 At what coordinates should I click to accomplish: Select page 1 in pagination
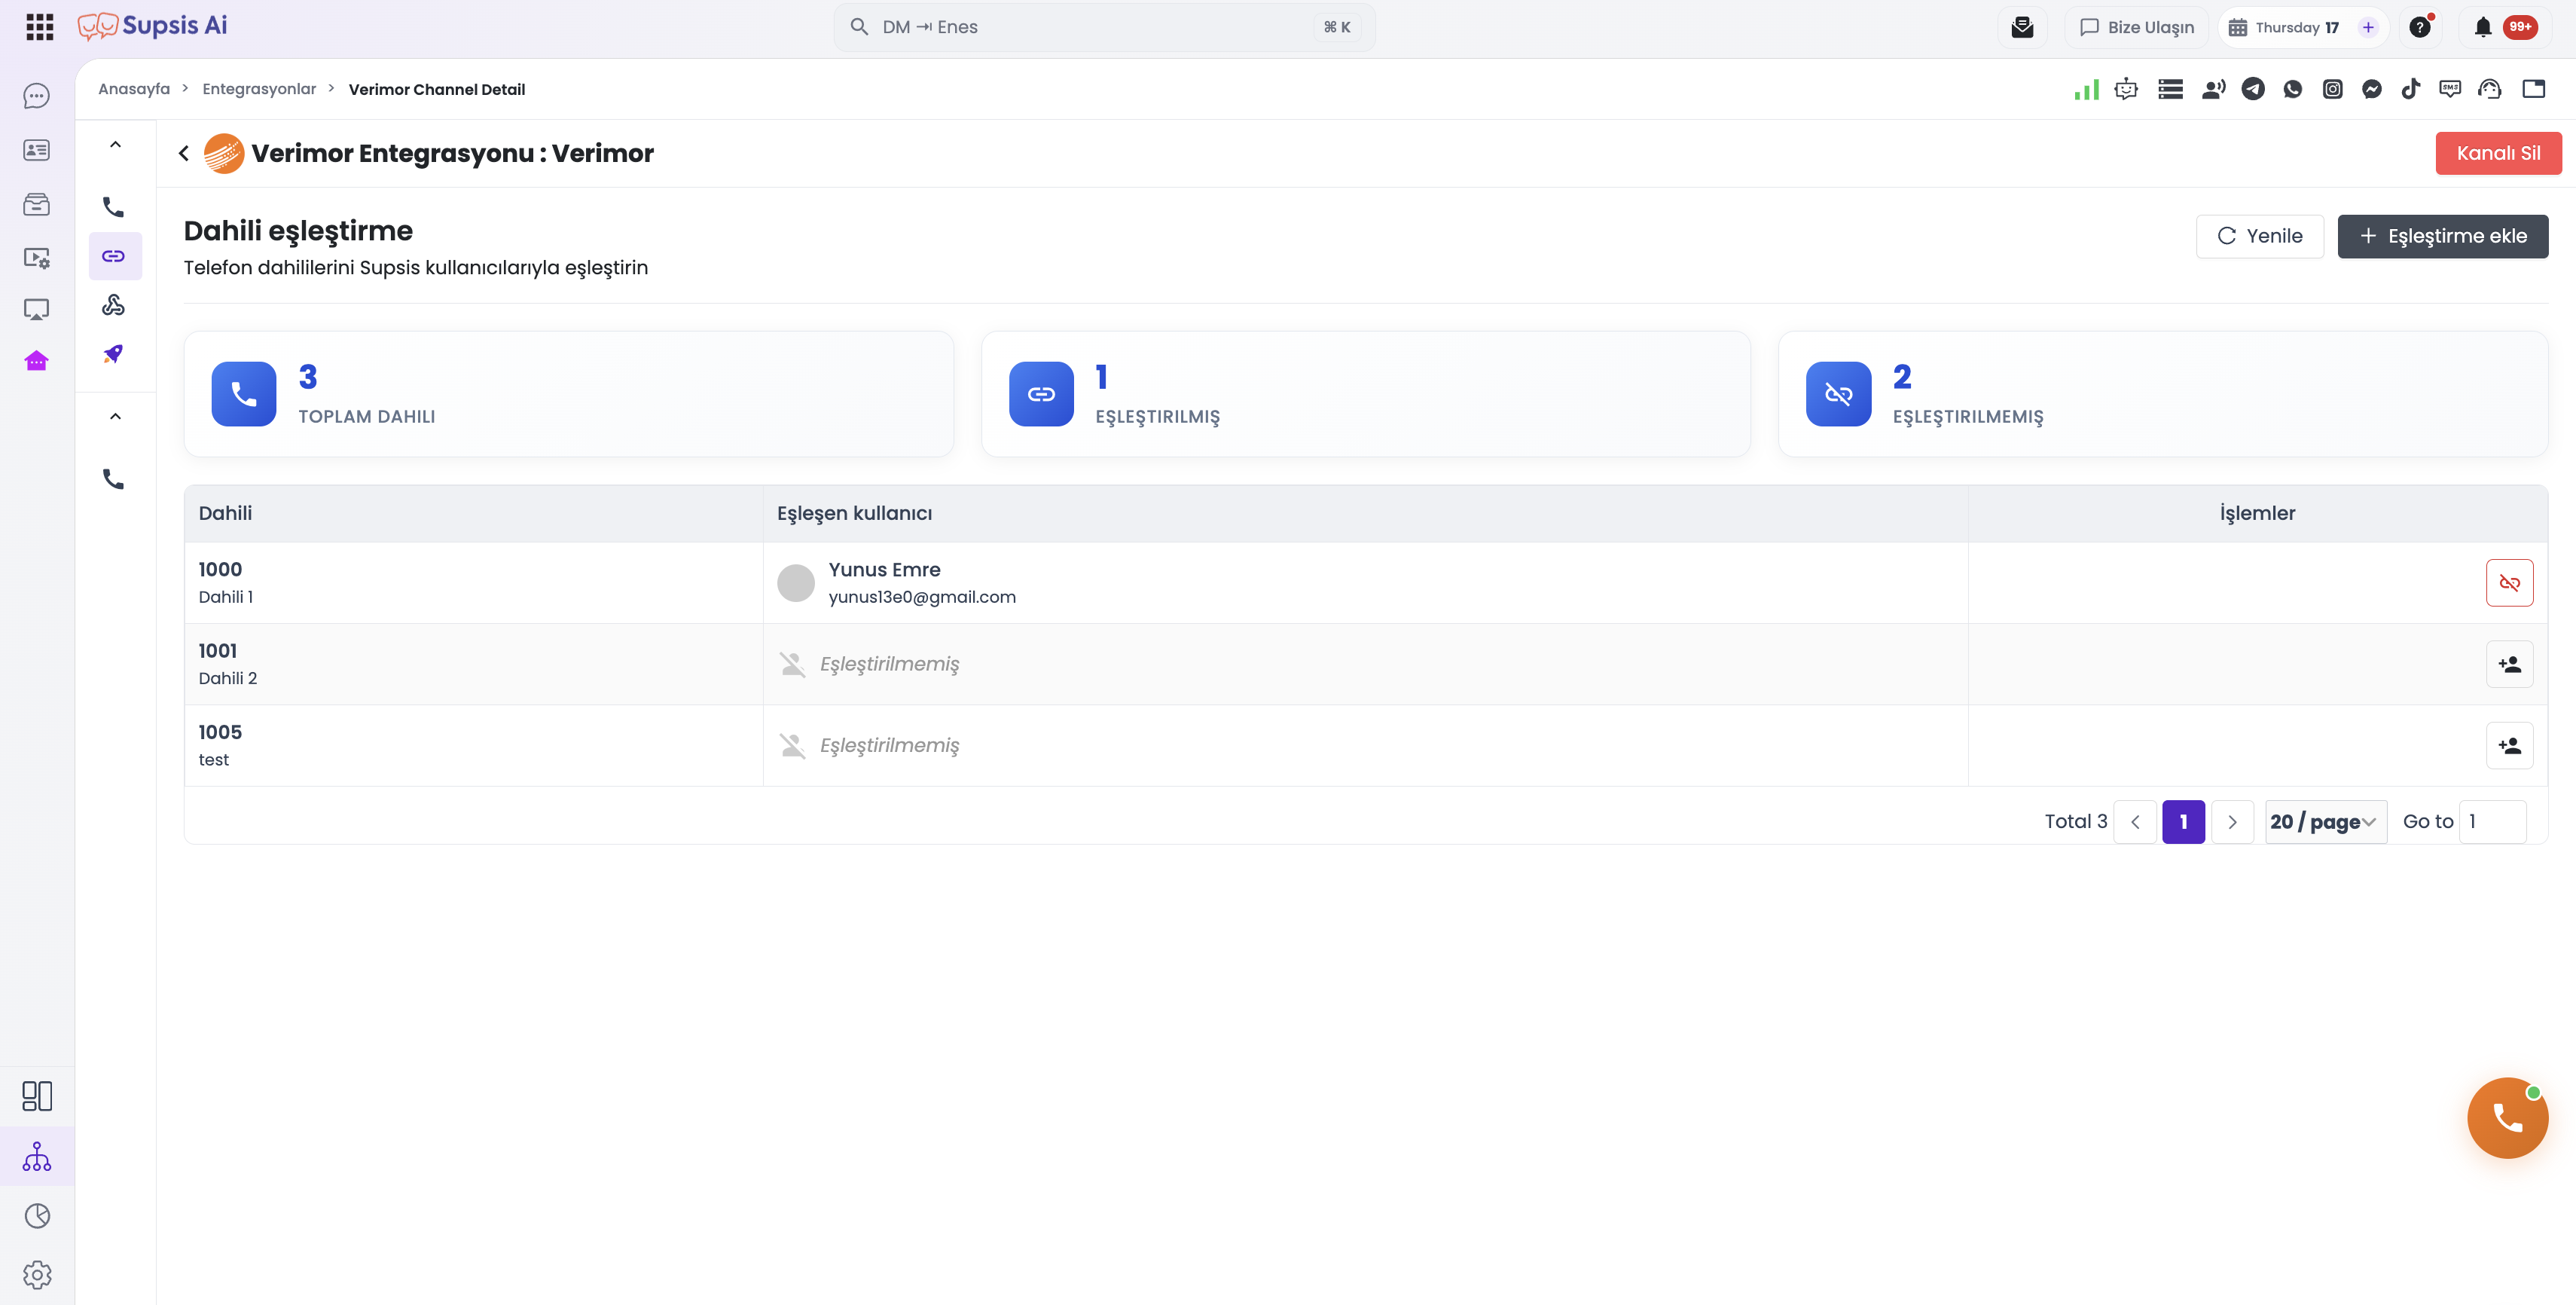2184,822
